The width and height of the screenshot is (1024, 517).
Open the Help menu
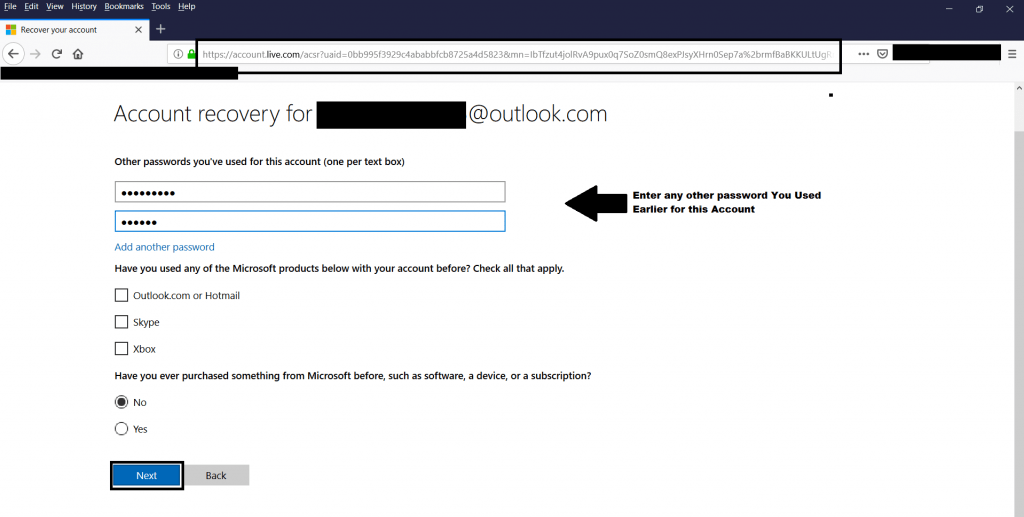[187, 7]
